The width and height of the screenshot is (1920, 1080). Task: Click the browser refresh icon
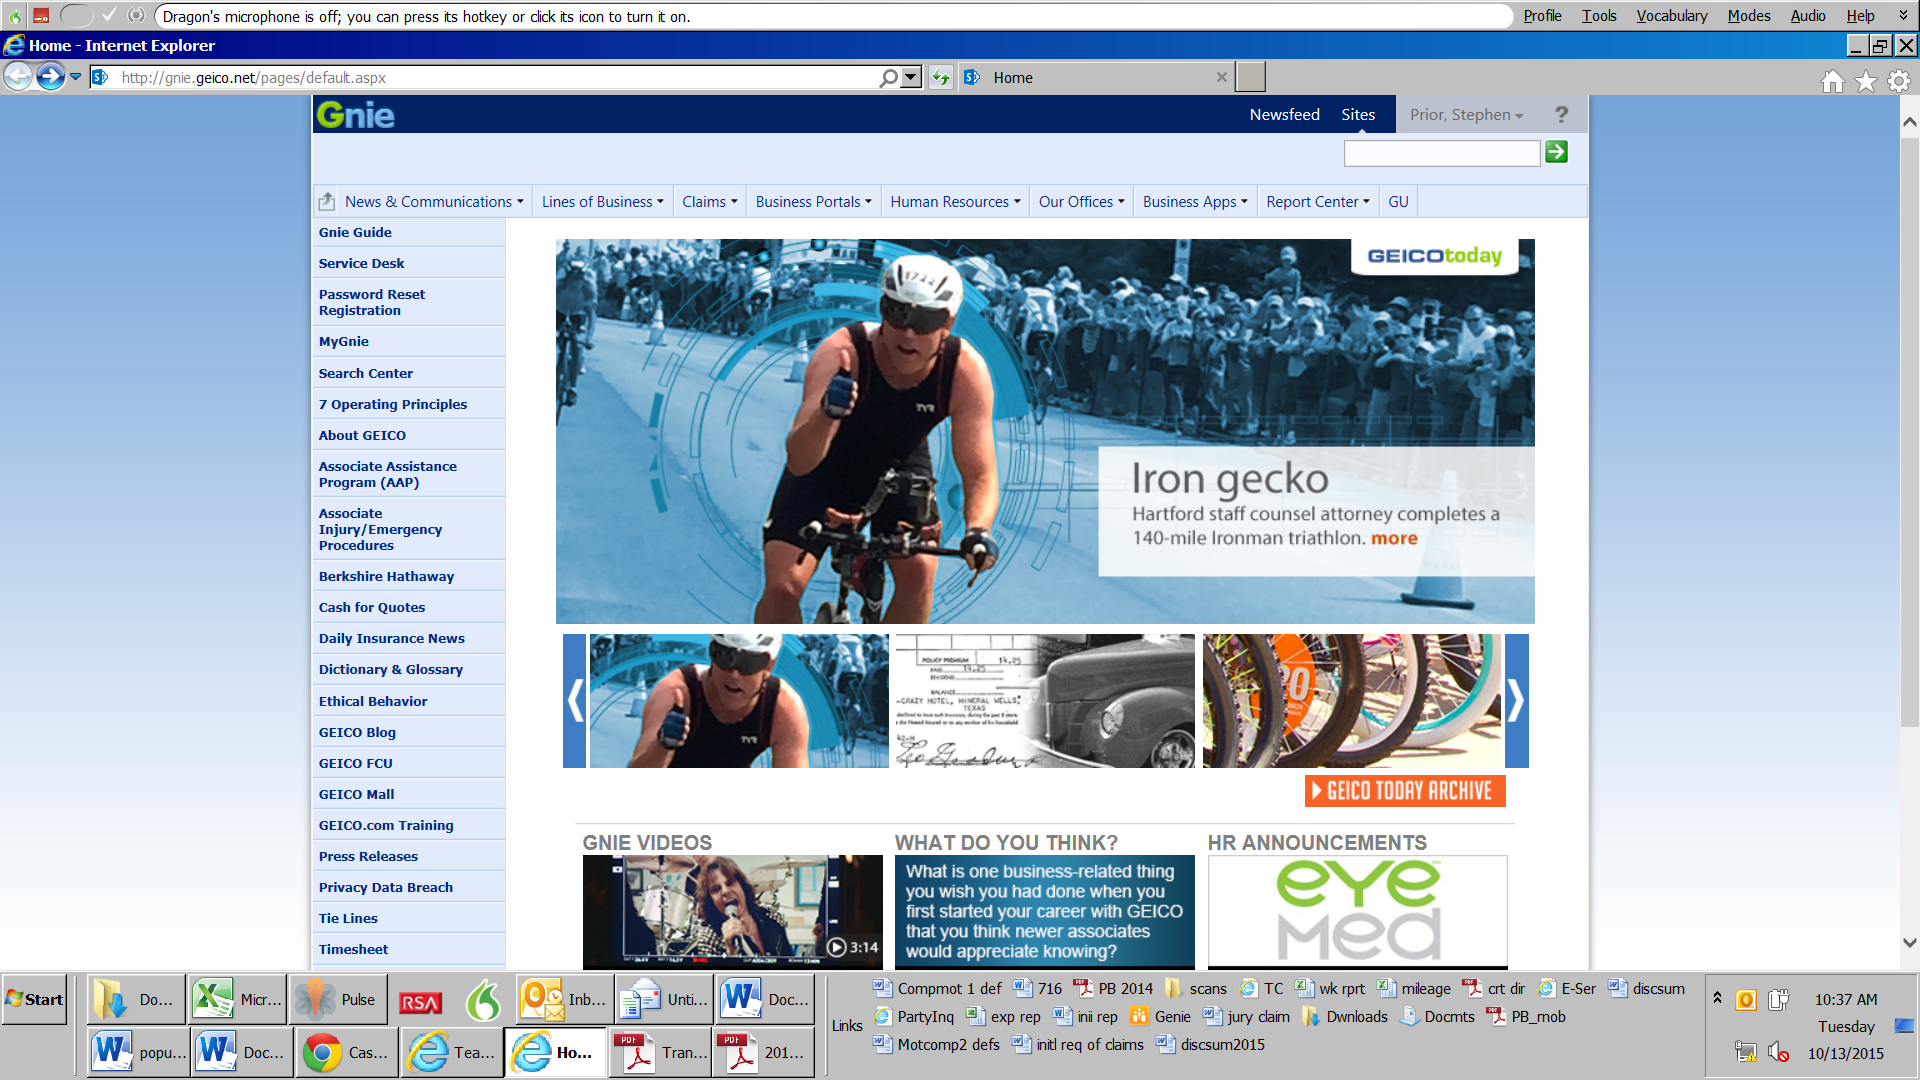coord(940,78)
